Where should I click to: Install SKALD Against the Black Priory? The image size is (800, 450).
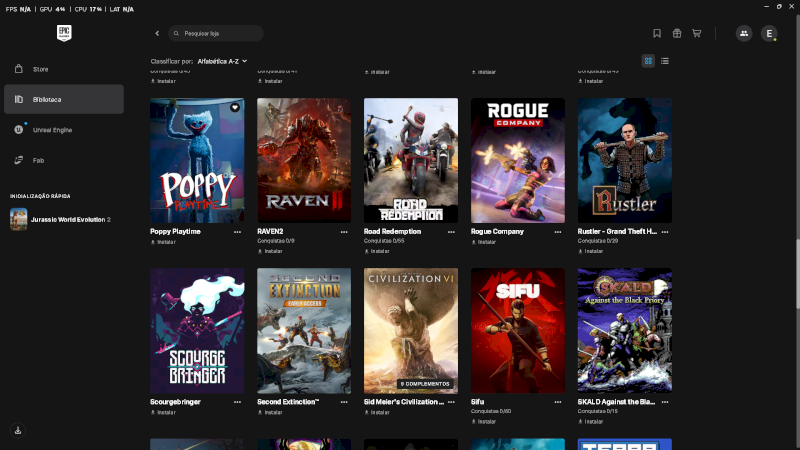(591, 422)
